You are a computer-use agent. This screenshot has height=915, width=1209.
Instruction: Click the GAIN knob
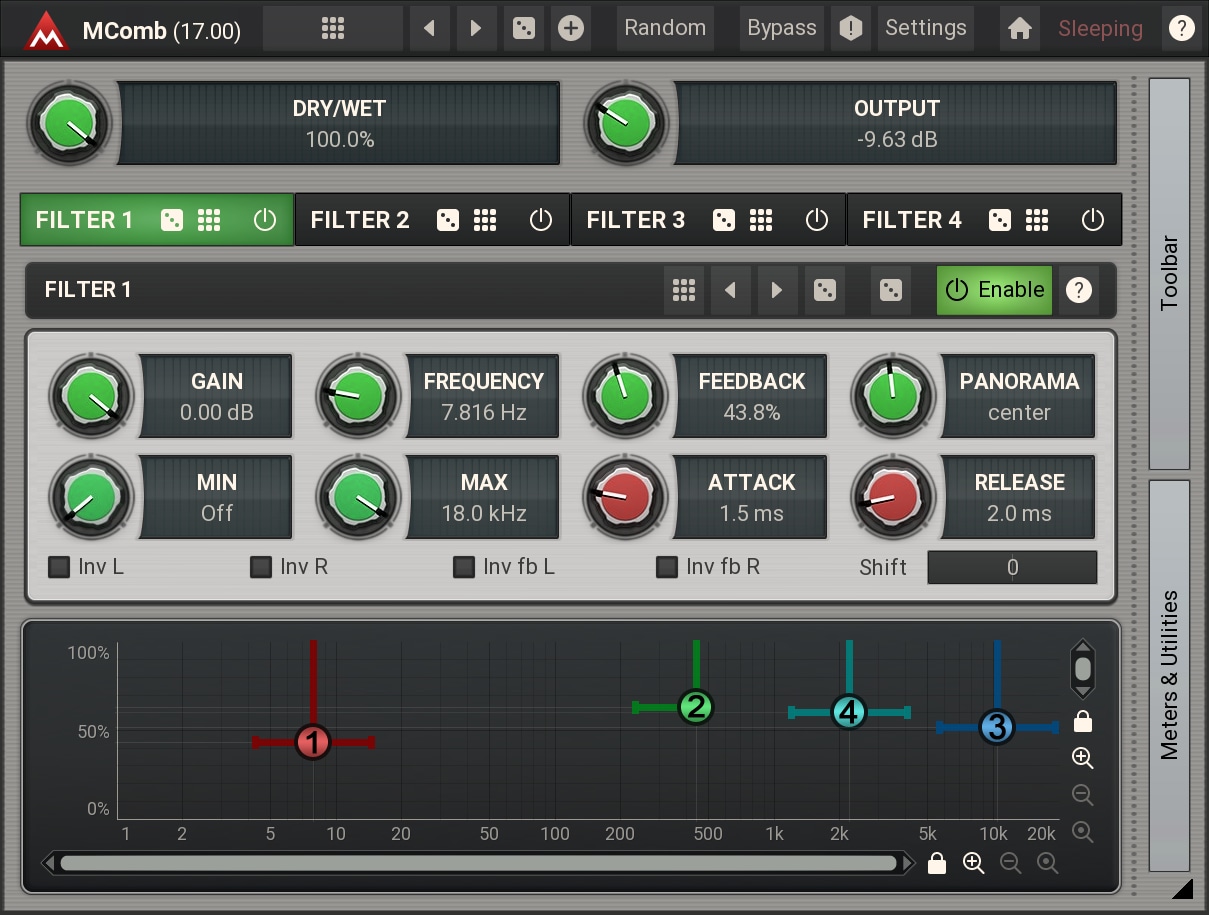[x=91, y=396]
